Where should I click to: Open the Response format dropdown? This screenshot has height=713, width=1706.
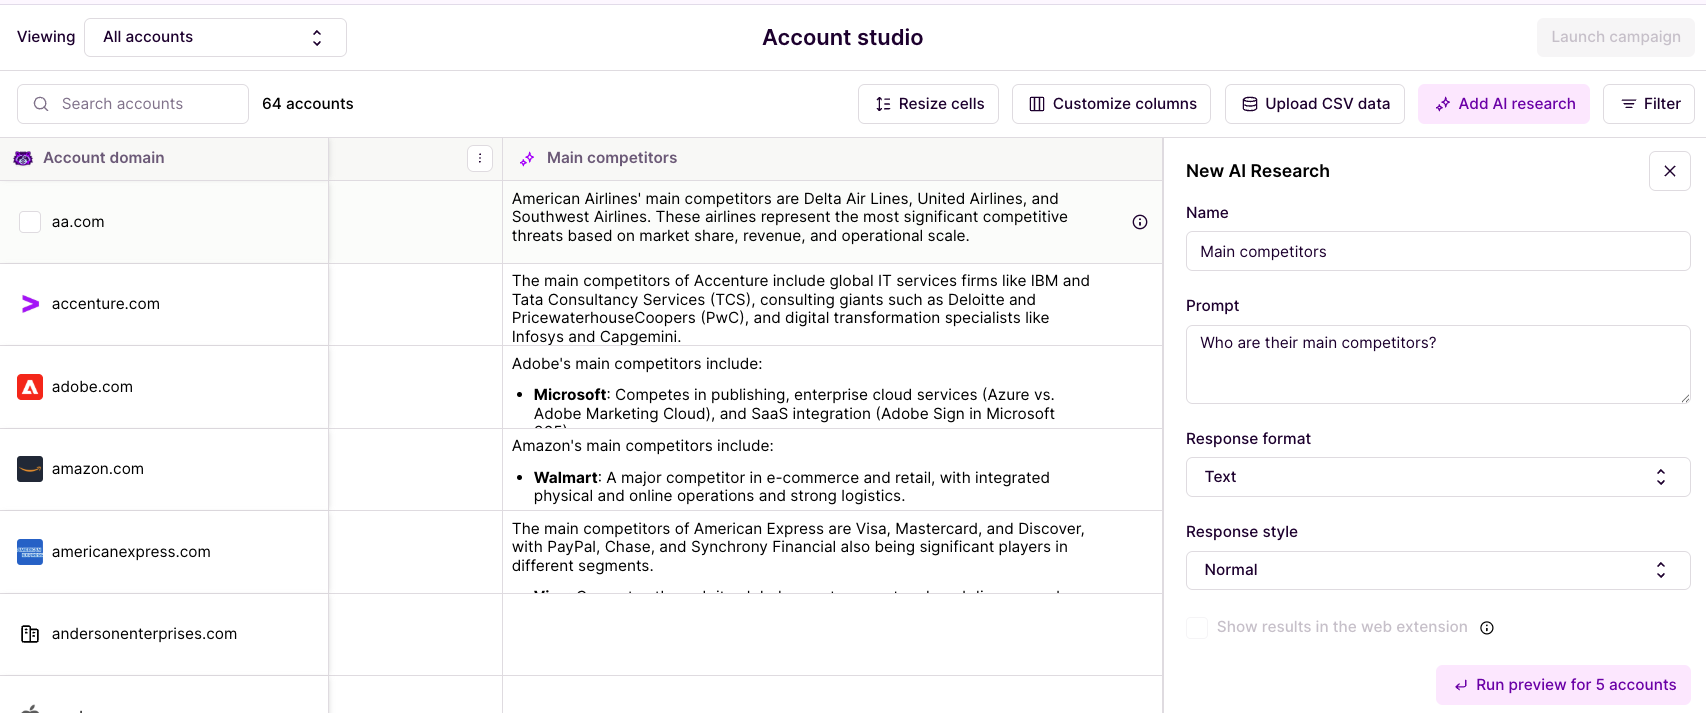pyautogui.click(x=1438, y=477)
